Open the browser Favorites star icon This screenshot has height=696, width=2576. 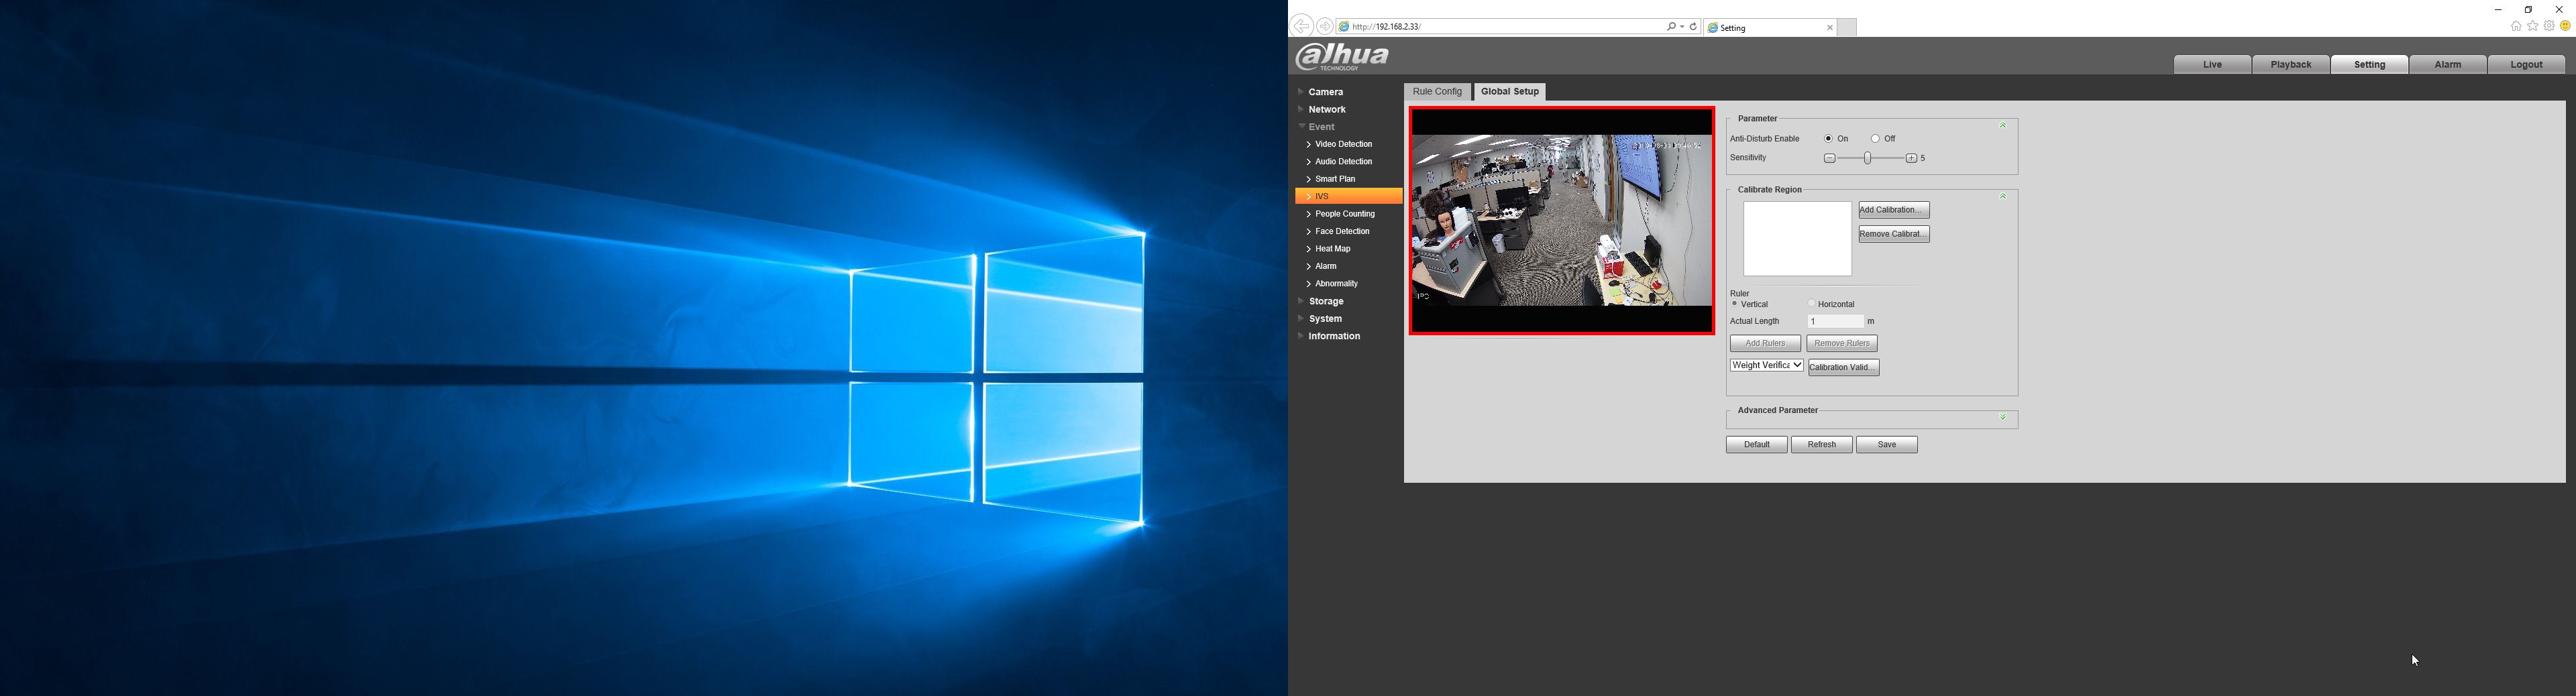pos(2533,27)
